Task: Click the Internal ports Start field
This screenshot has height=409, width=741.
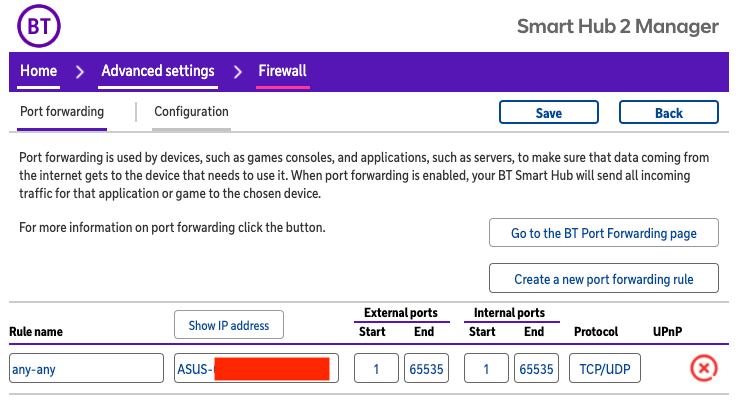Action: pos(487,369)
